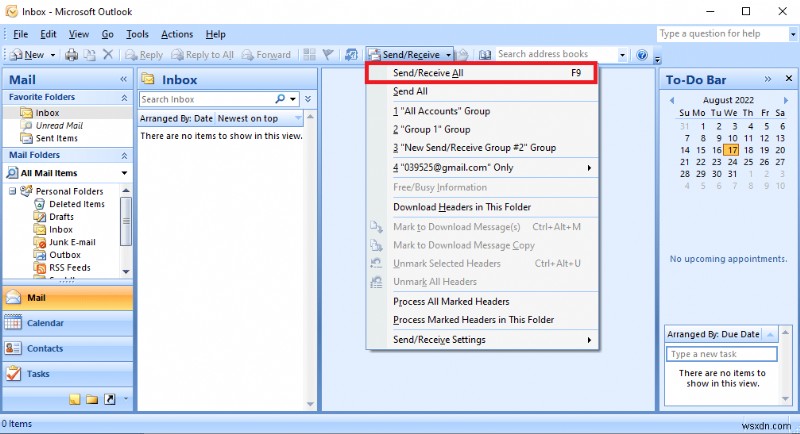Image resolution: width=800 pixels, height=434 pixels.
Task: Open the Send/Receive dropdown arrow
Action: pos(448,55)
